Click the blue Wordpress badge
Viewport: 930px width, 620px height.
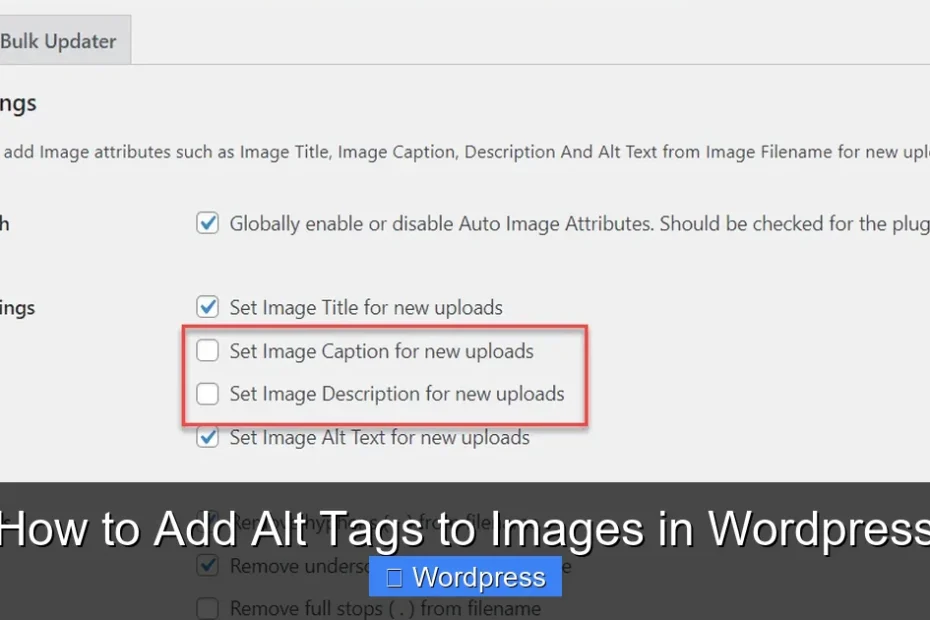pyautogui.click(x=465, y=577)
